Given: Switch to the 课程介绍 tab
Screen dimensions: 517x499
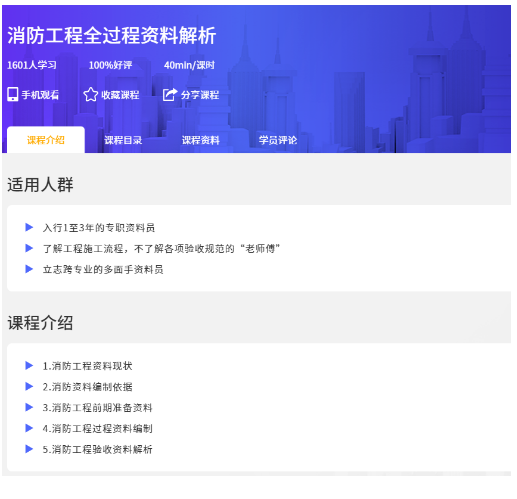Looking at the screenshot, I should 46,140.
